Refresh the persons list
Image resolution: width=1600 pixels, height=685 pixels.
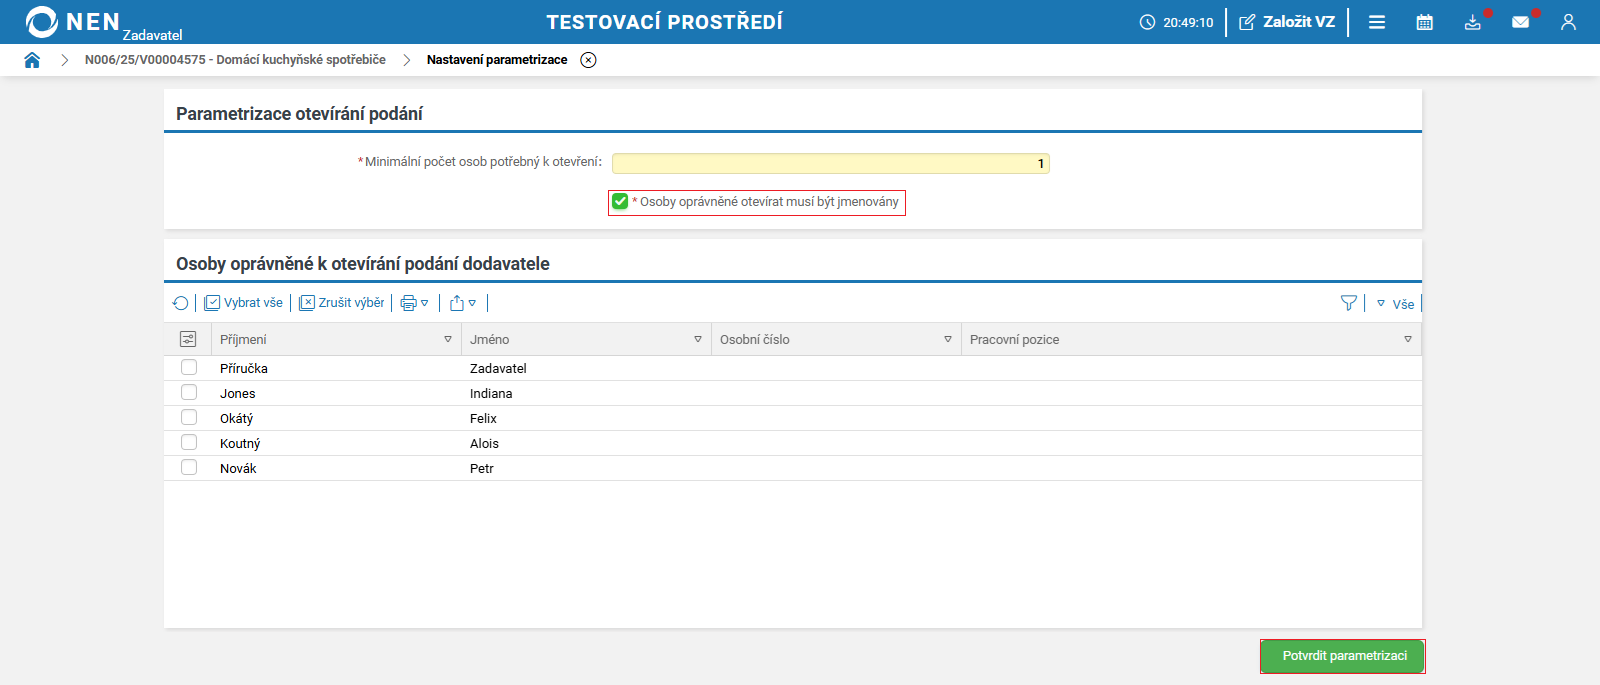click(180, 303)
